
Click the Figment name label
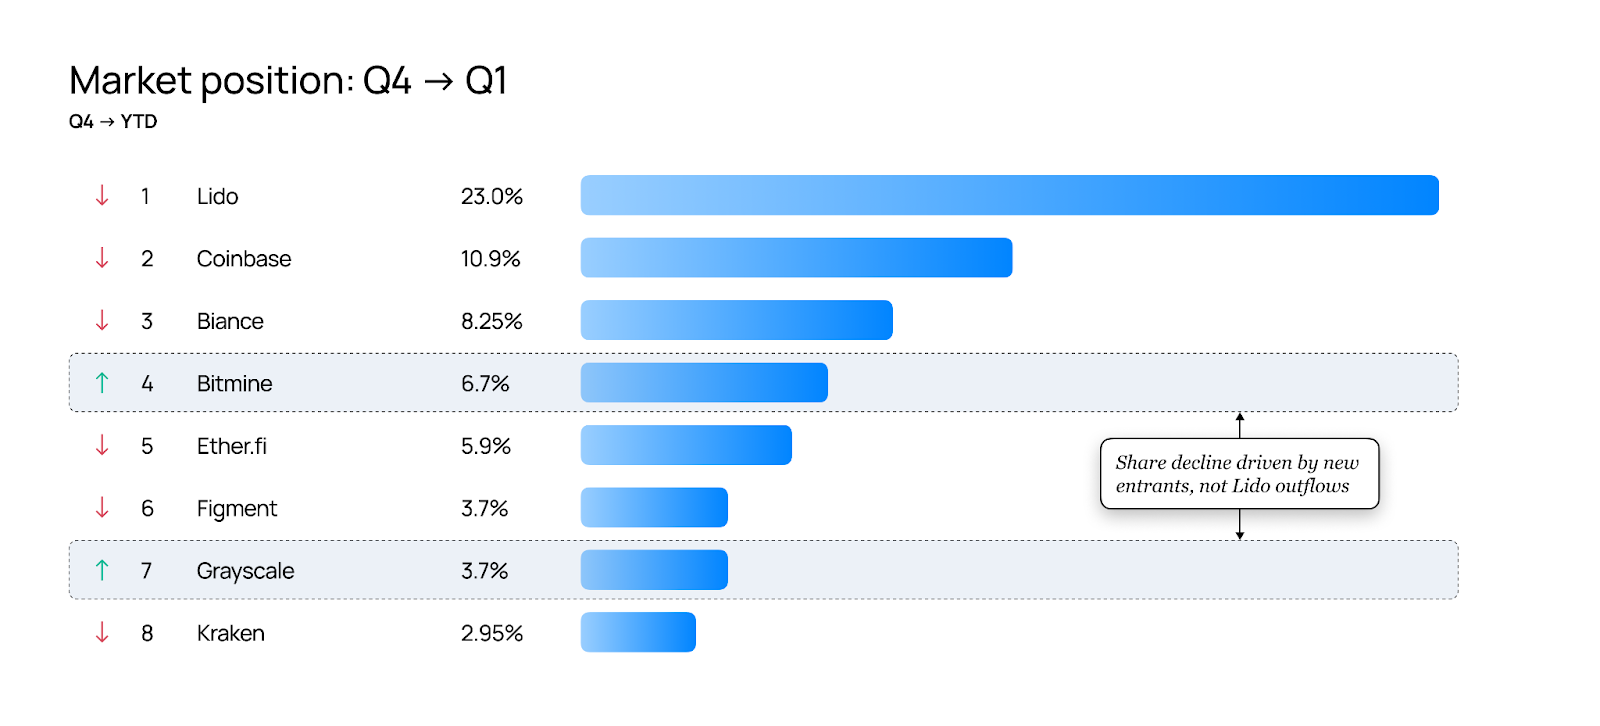point(236,508)
